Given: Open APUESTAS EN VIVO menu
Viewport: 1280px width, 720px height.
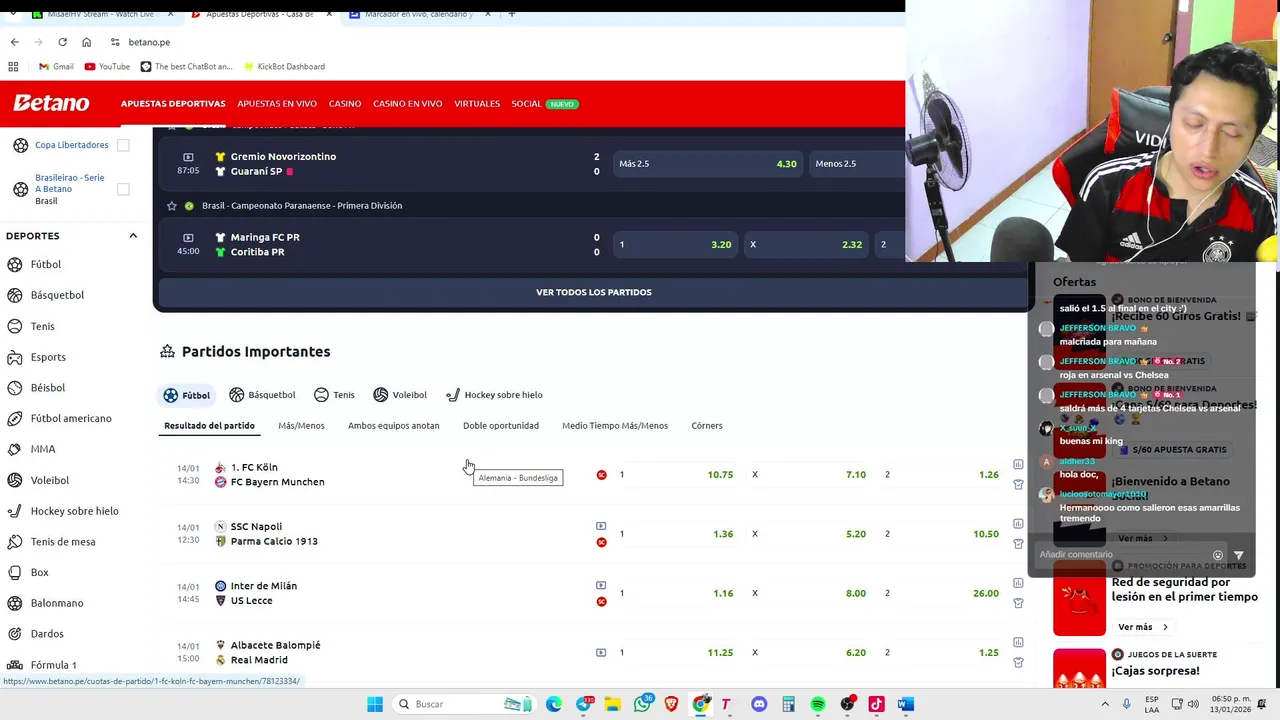Looking at the screenshot, I should [x=277, y=104].
